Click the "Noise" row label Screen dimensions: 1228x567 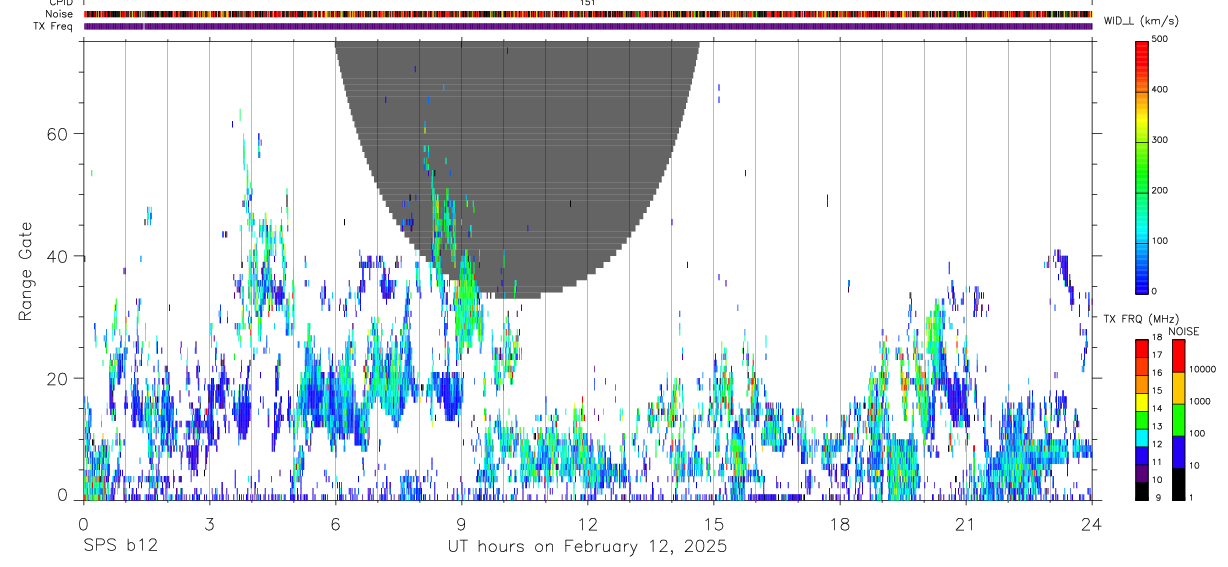tap(61, 14)
